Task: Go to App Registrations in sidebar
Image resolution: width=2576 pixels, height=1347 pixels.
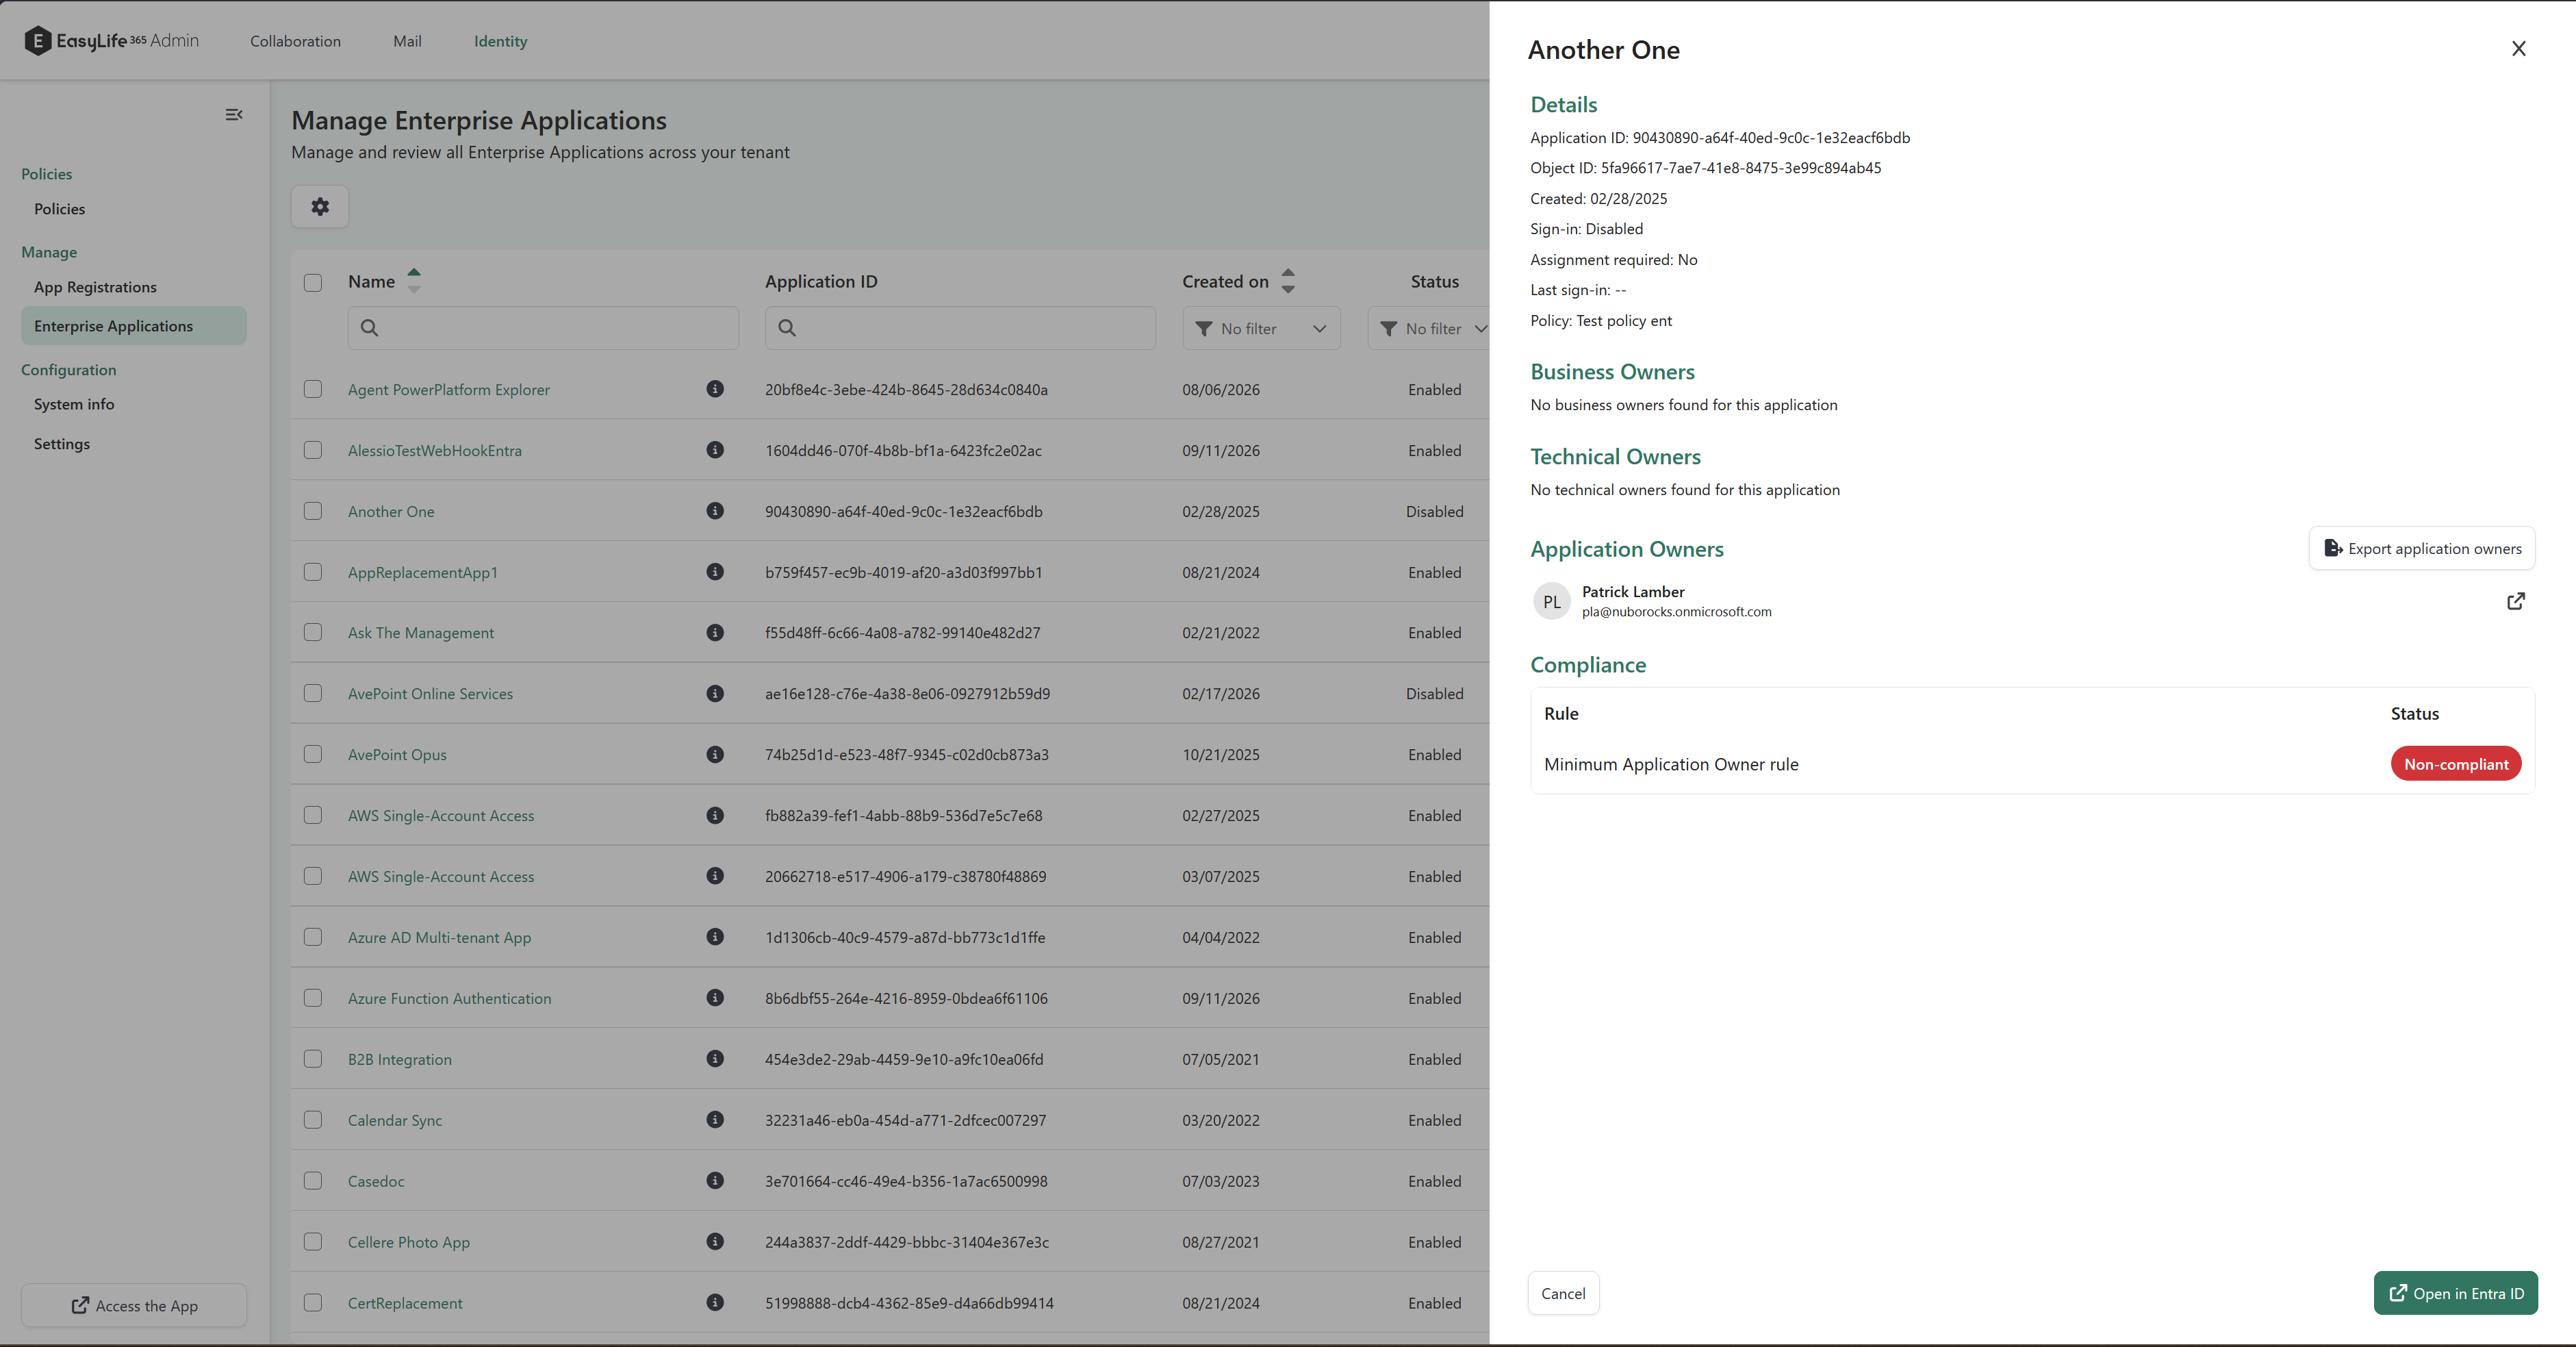Action: 95,287
